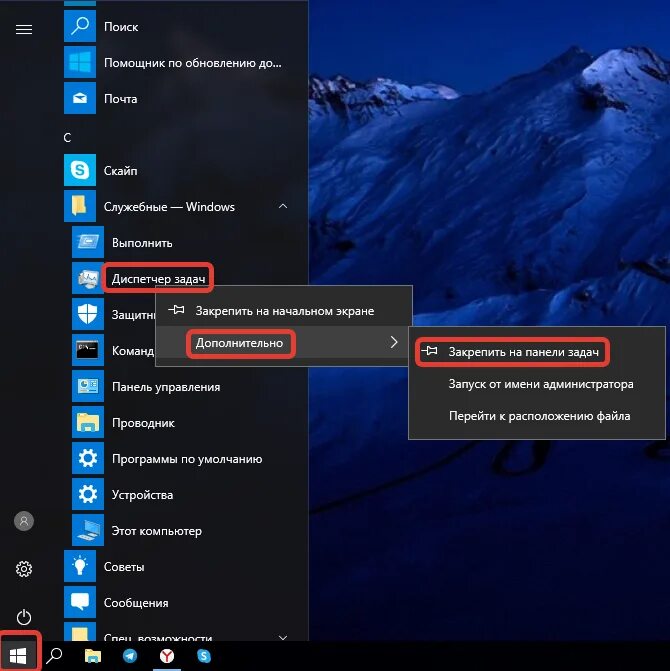Open the Устройства gear icon

[88, 494]
